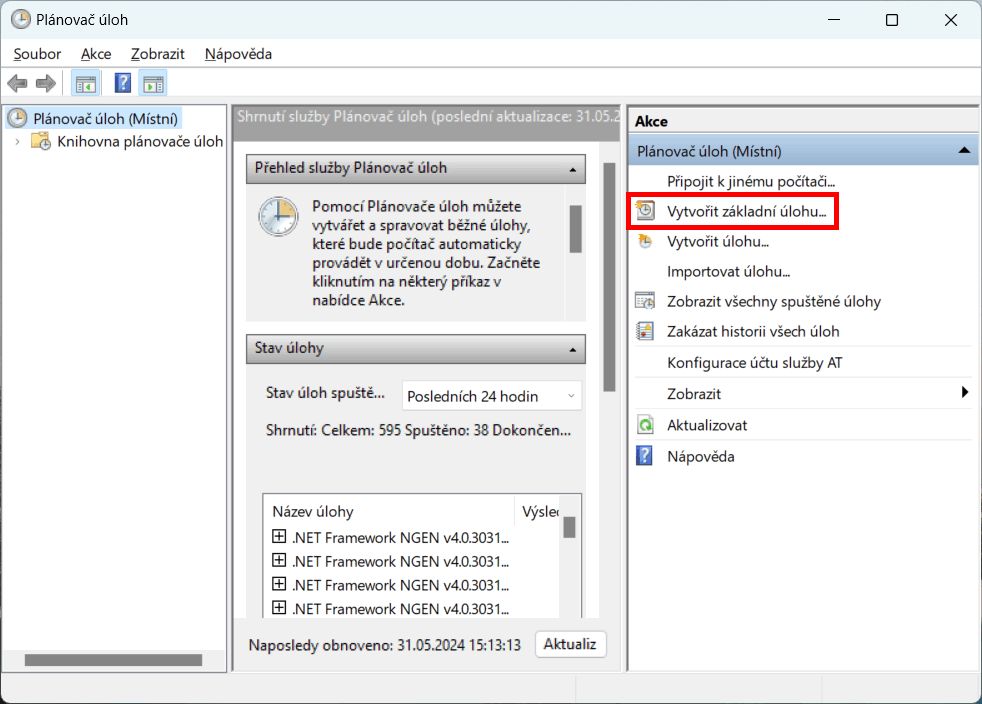Open the Posledních 24 hodin dropdown
This screenshot has height=704, width=982.
coord(491,396)
